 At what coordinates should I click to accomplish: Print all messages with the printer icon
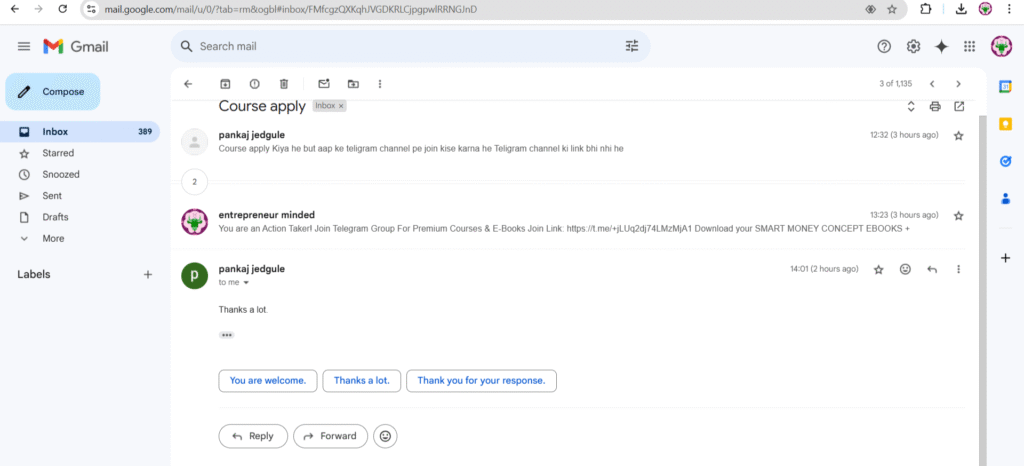pos(935,106)
